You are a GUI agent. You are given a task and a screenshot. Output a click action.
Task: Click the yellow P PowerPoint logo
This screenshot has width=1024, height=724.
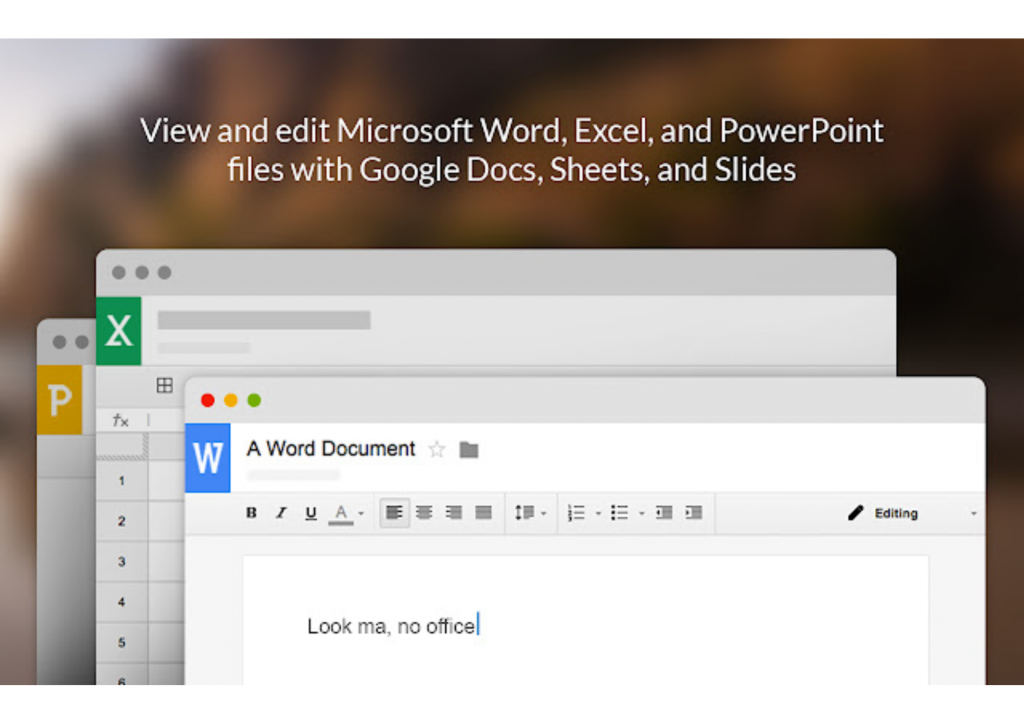[x=59, y=400]
